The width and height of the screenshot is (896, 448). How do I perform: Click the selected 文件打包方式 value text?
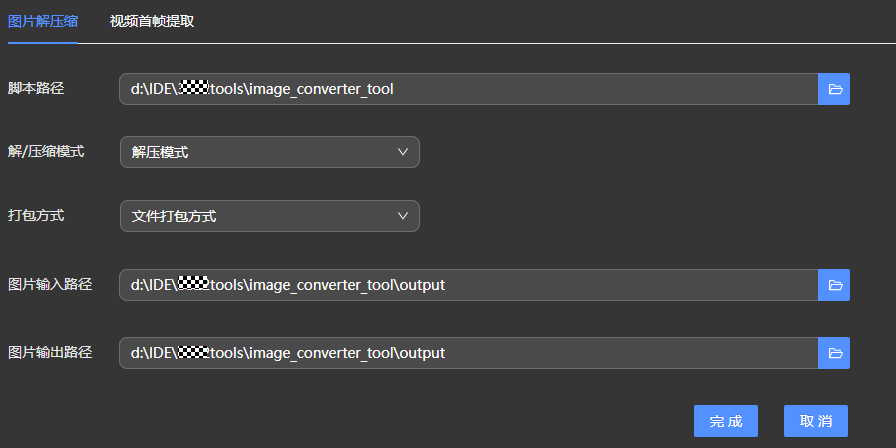pos(174,216)
